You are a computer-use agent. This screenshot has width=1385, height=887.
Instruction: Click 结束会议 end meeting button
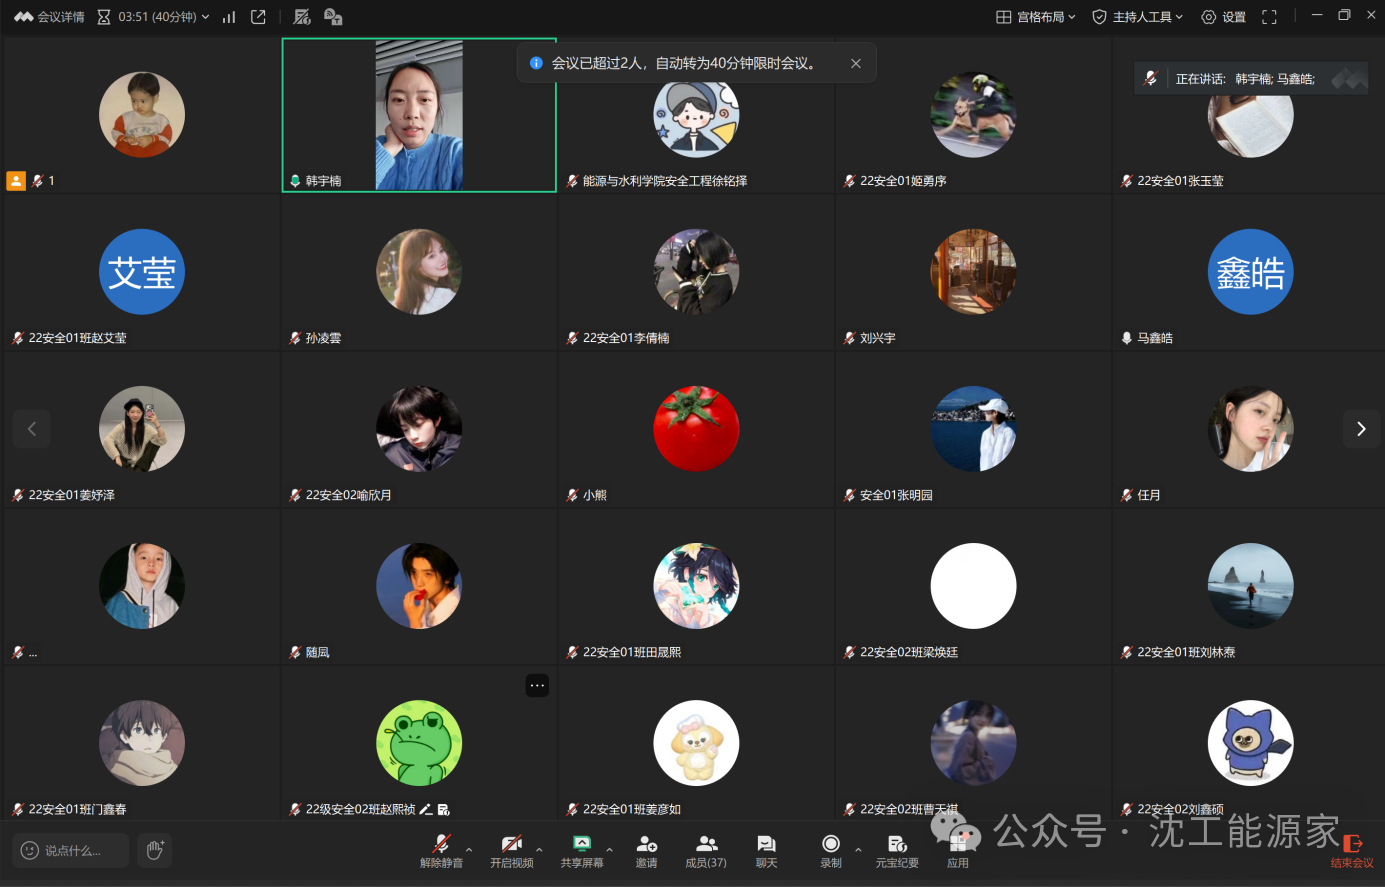(x=1352, y=850)
